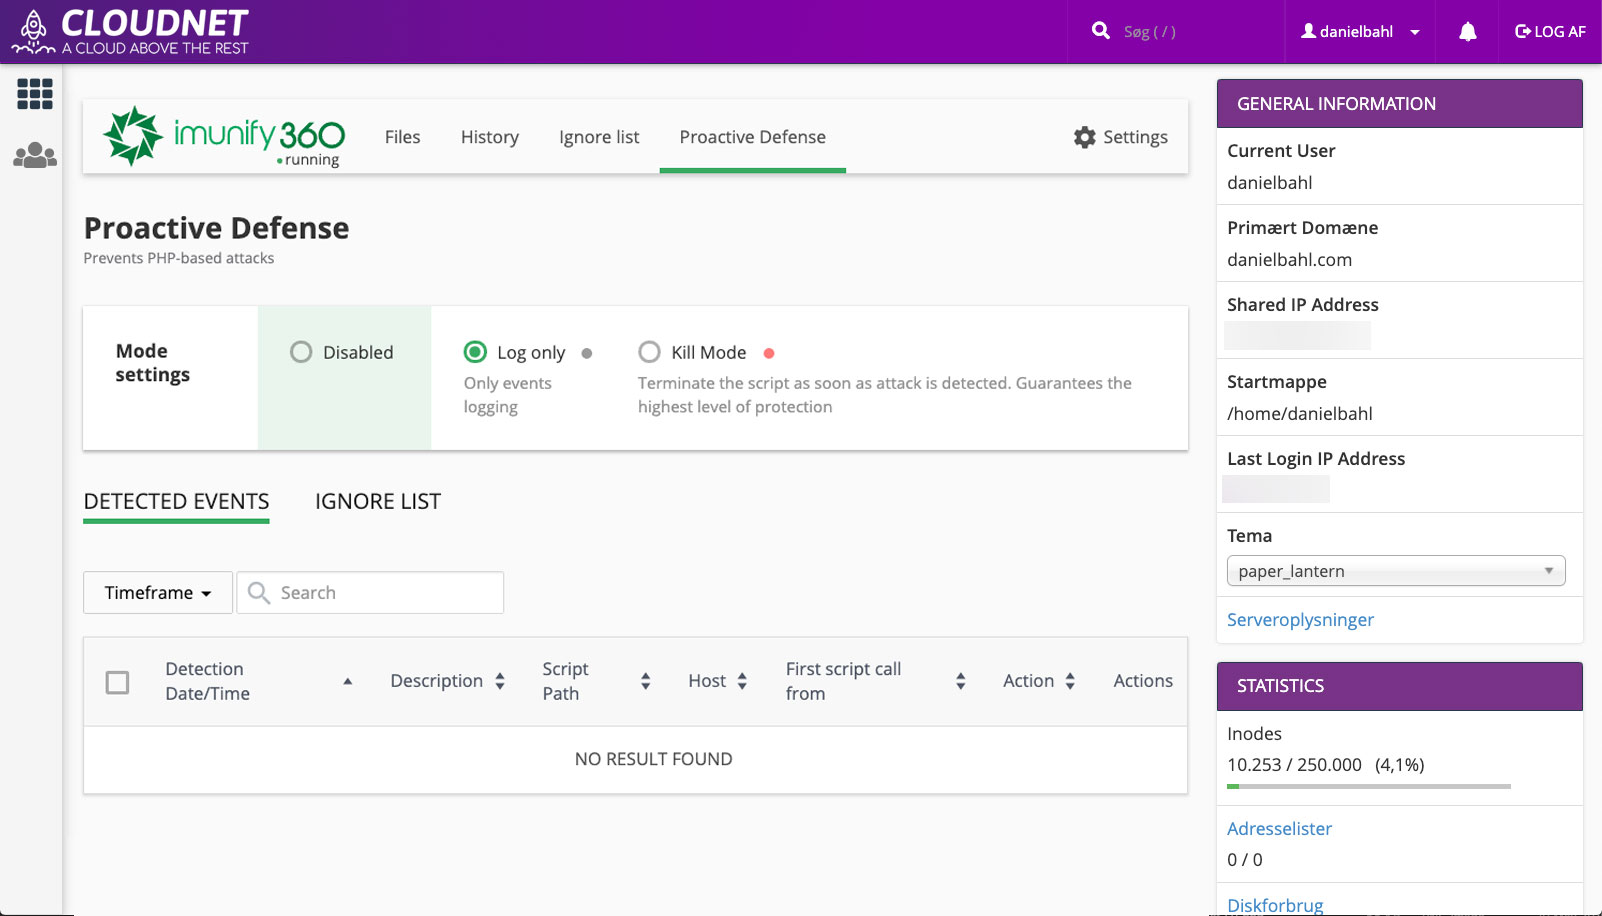Open the CloudNet rocket logo home

[130, 31]
